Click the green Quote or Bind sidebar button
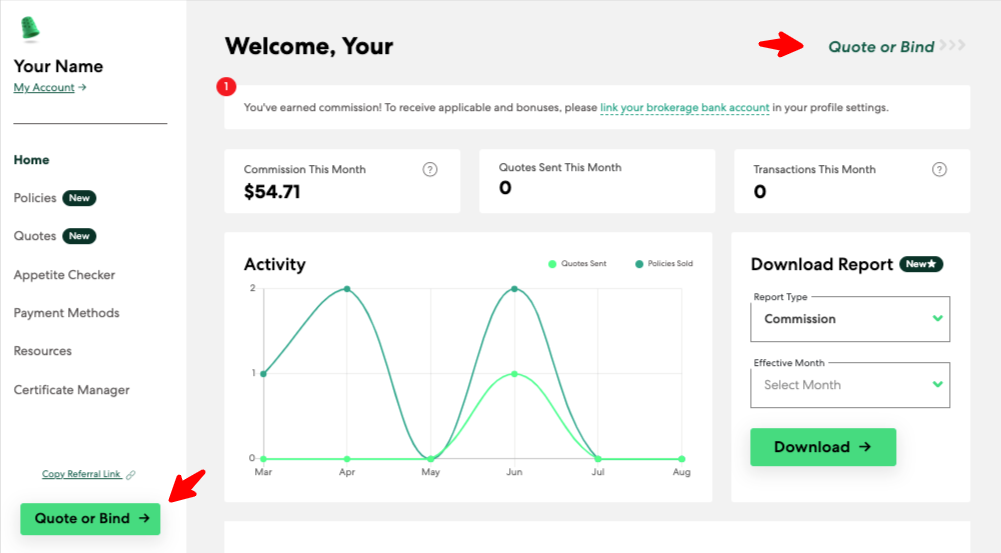The height and width of the screenshot is (553, 1001). point(90,518)
